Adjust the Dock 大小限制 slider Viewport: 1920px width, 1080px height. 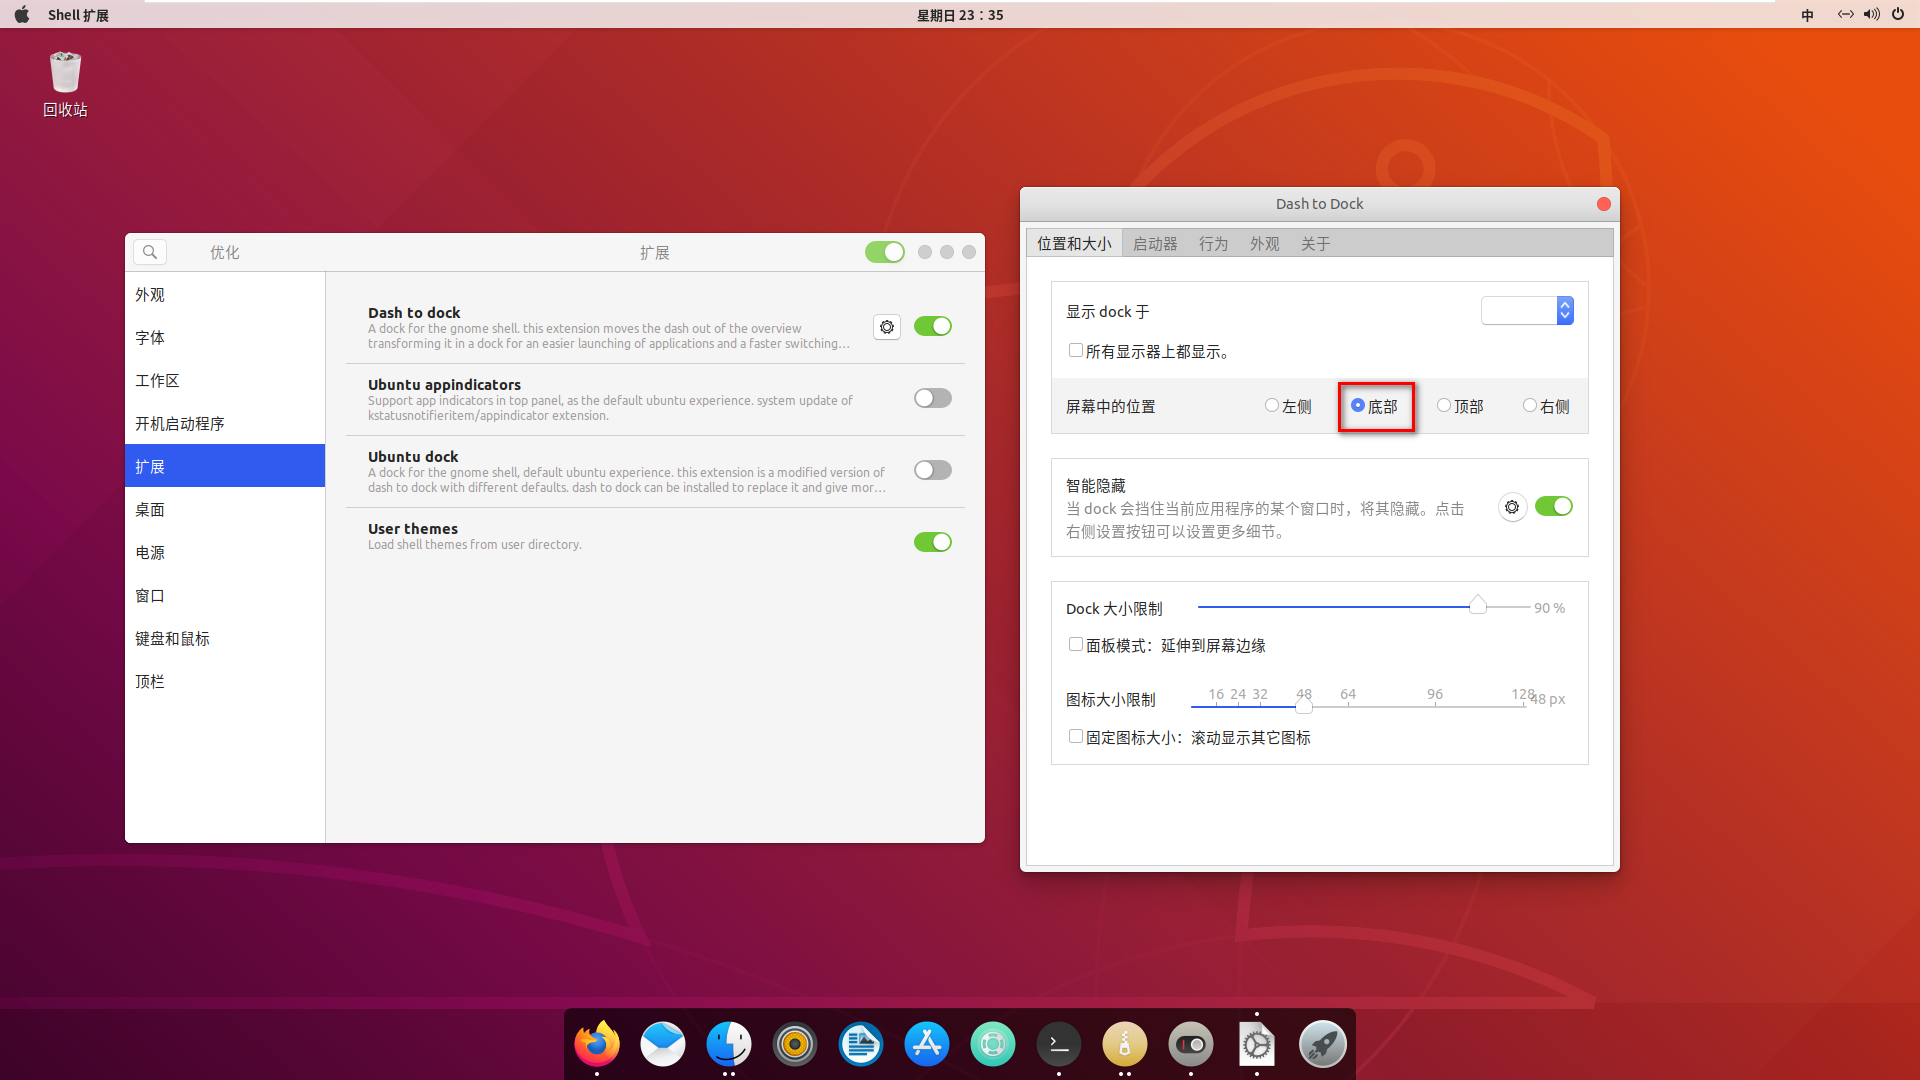[x=1478, y=604]
